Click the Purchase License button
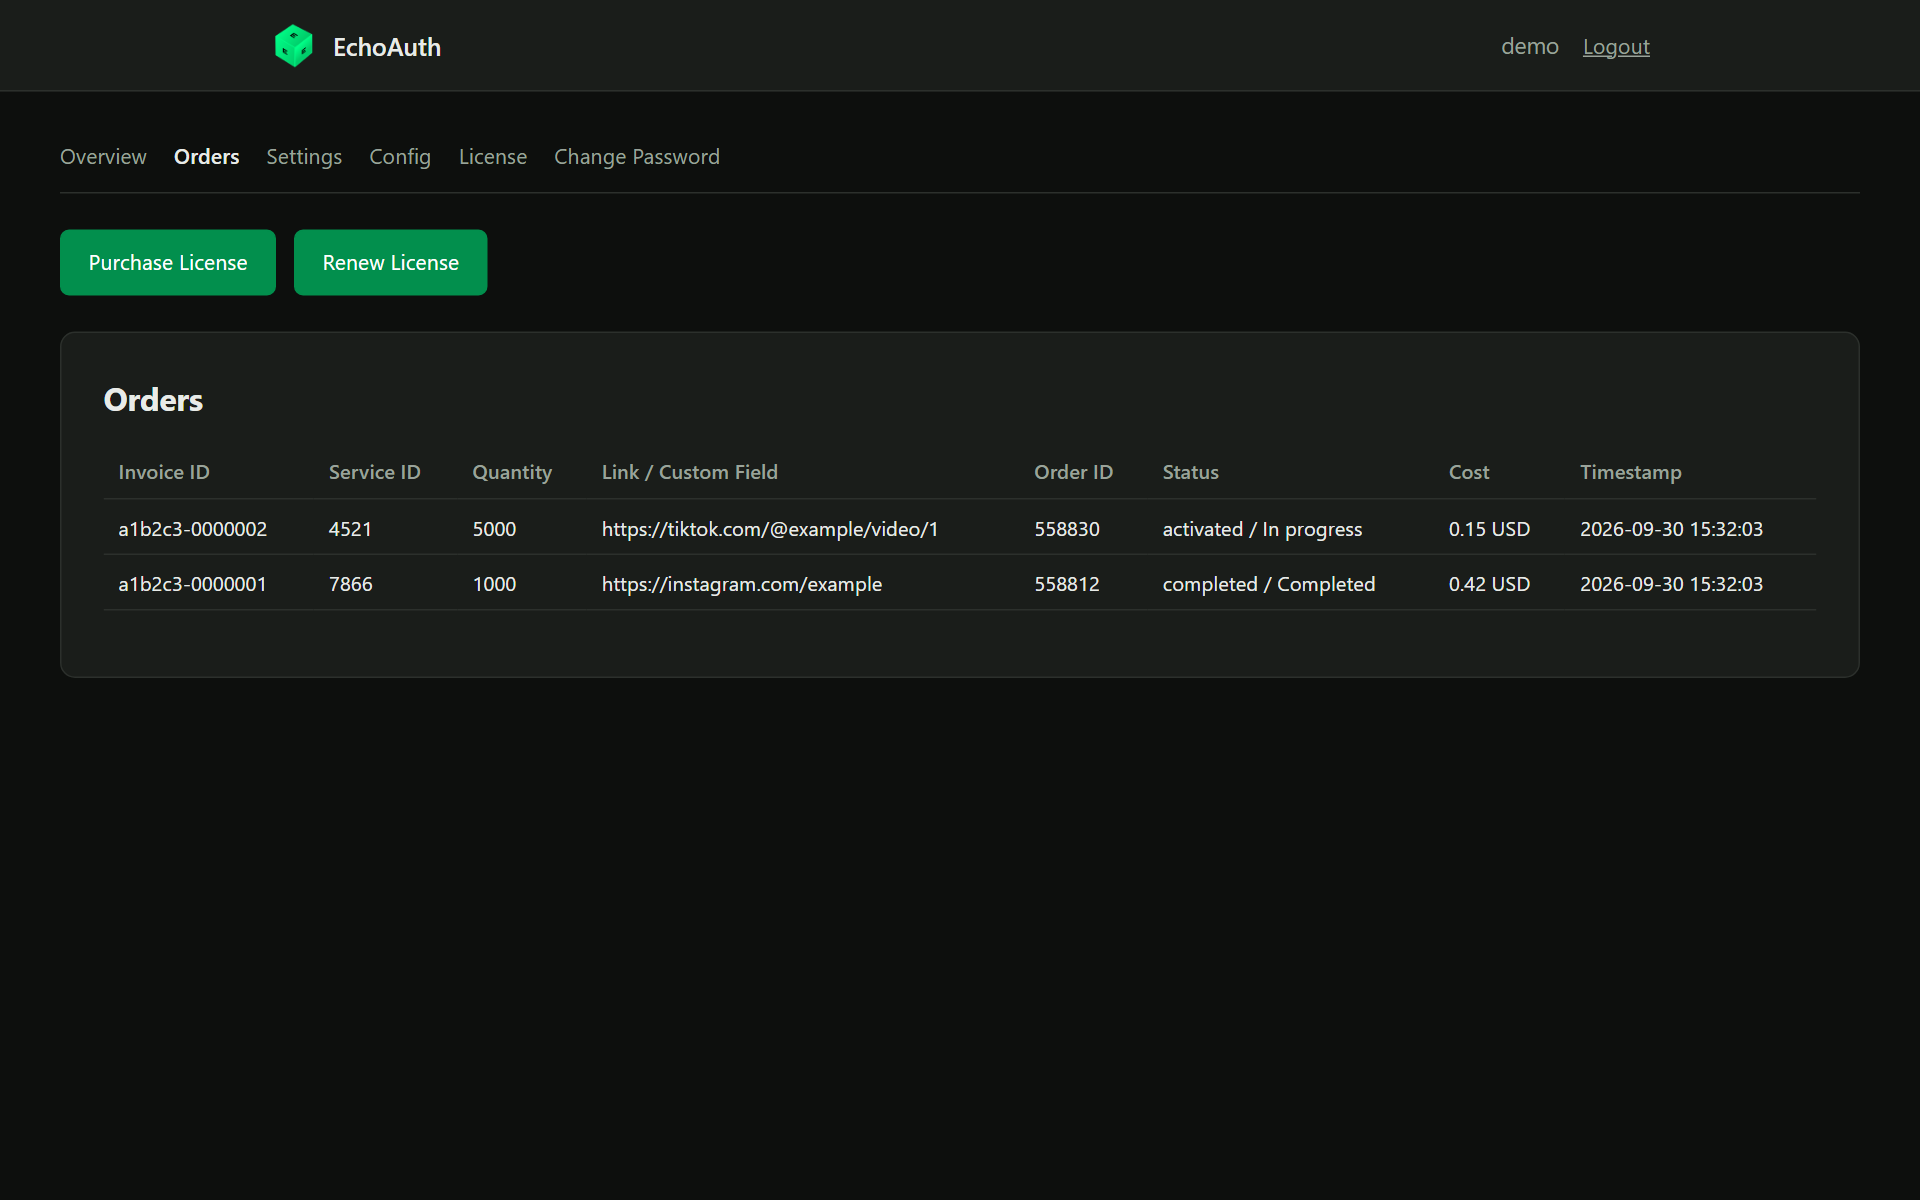Screen dimensions: 1920x1200 pyautogui.click(x=168, y=263)
